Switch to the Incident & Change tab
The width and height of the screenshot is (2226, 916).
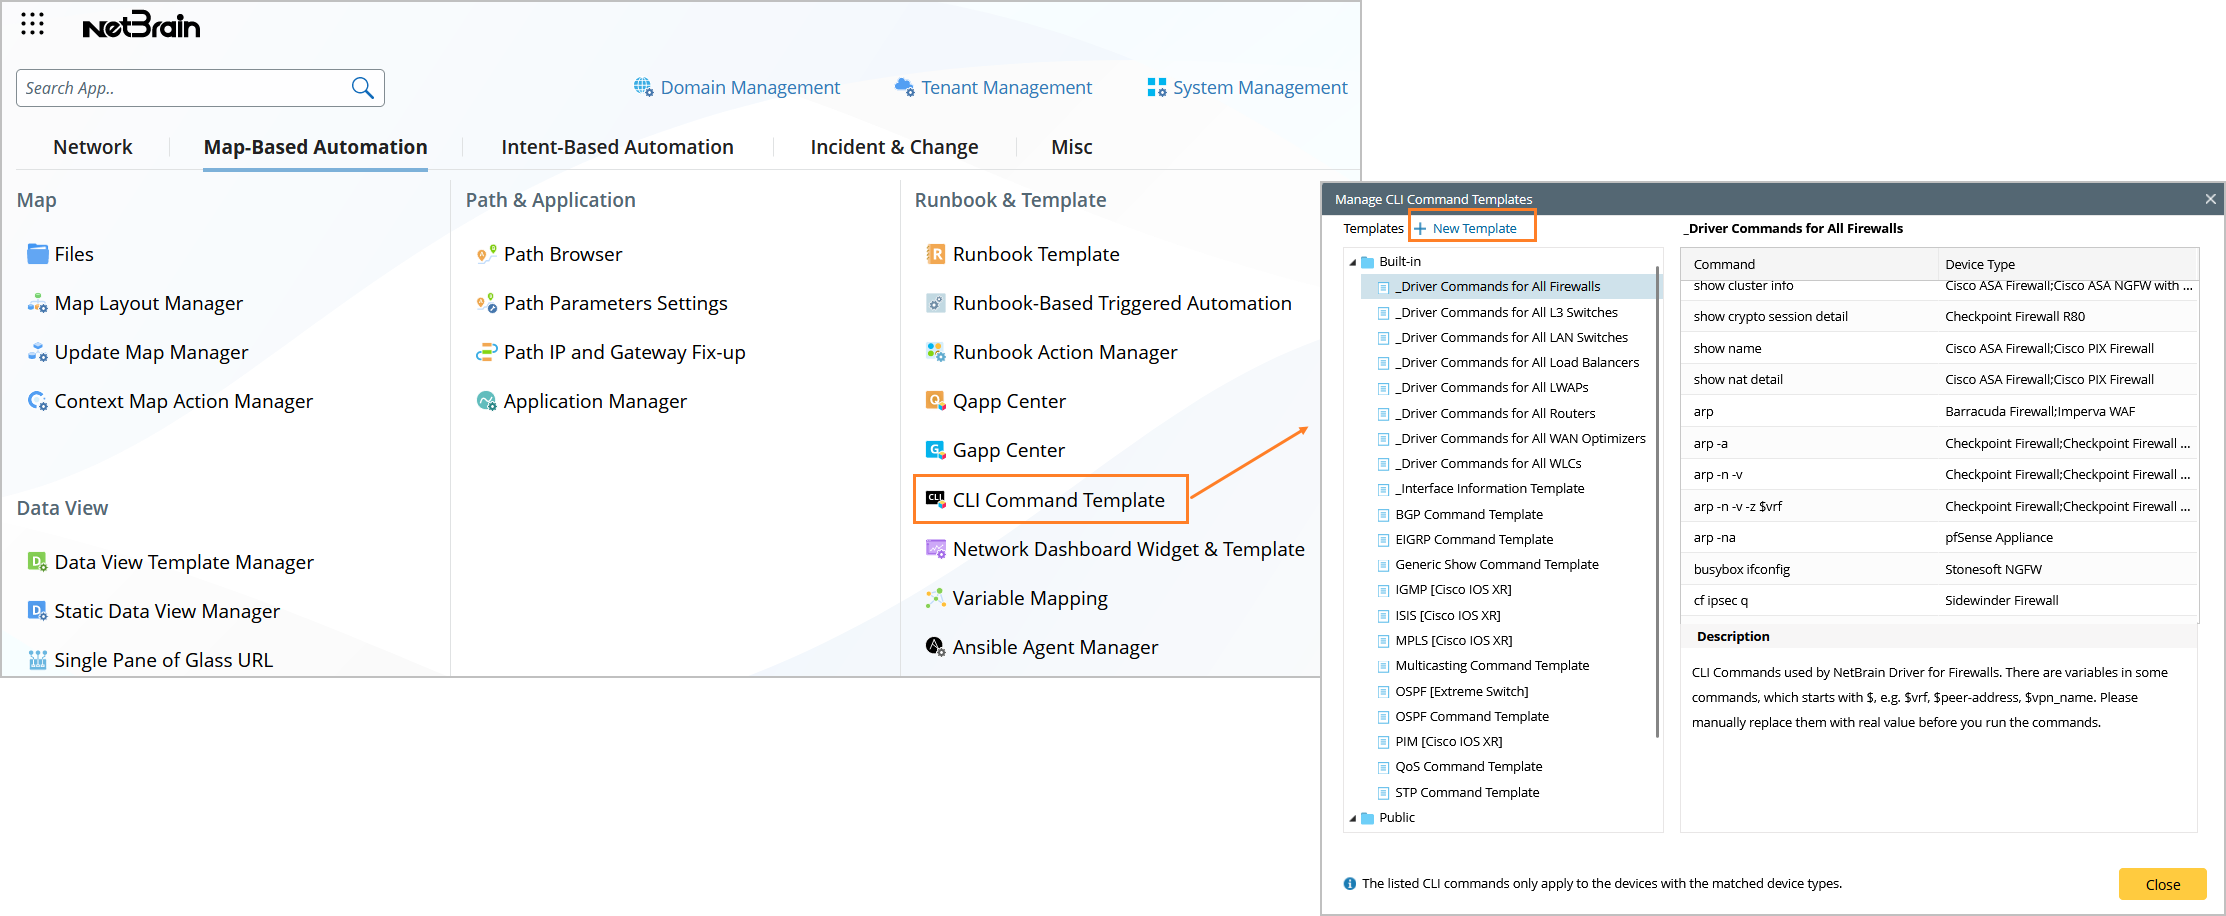pyautogui.click(x=894, y=147)
